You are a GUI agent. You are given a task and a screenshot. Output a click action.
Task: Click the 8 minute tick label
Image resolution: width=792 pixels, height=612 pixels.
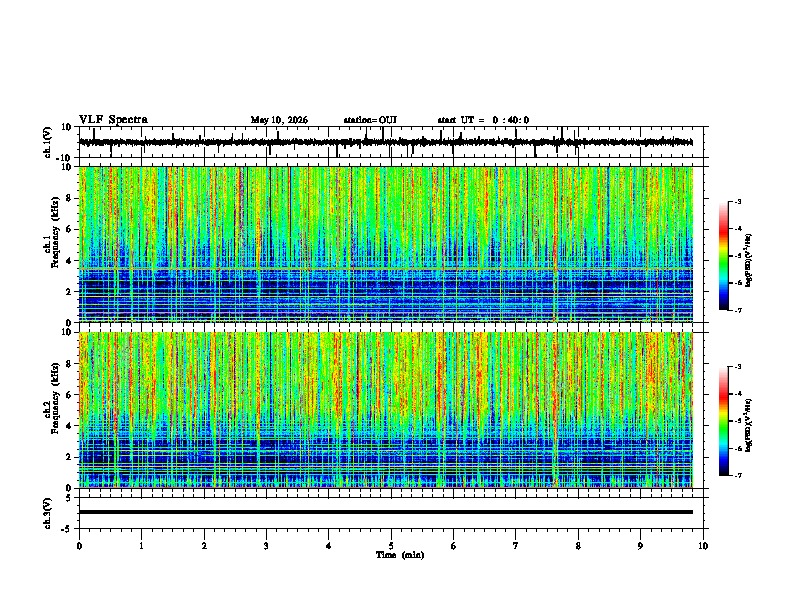click(578, 546)
